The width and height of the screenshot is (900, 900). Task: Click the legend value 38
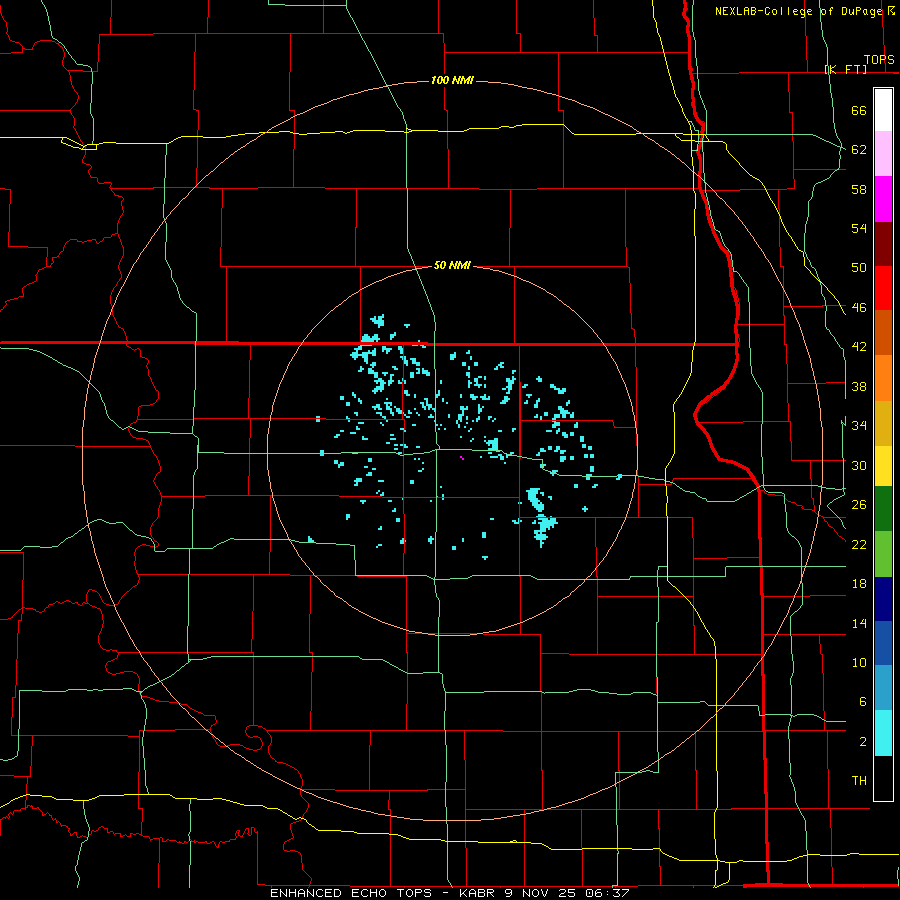[x=859, y=386]
